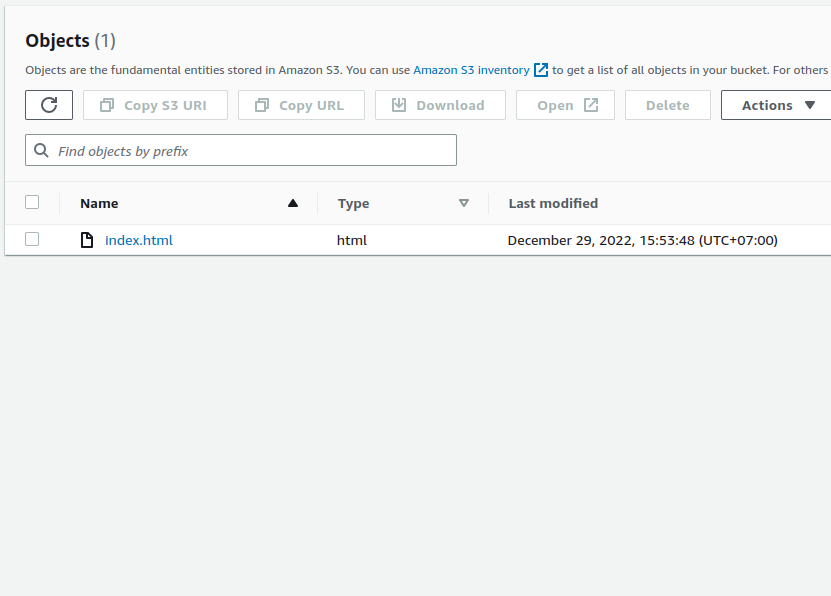
Task: Click the copy icon in Copy URL
Action: pyautogui.click(x=262, y=105)
